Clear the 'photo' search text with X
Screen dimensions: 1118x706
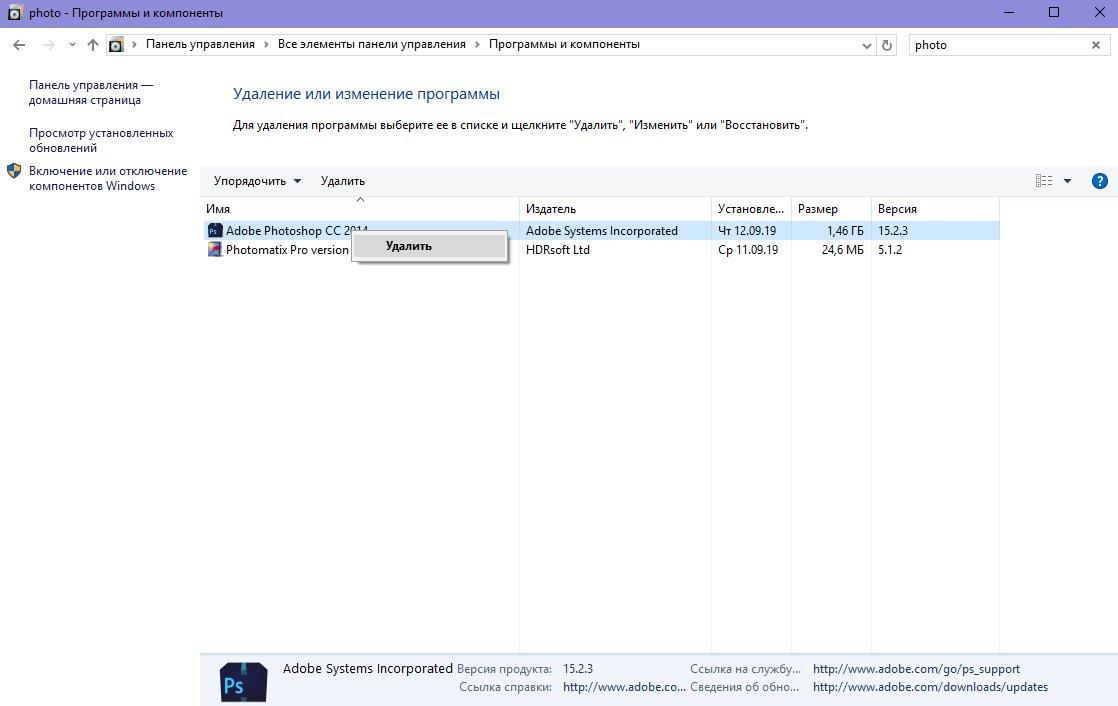[x=1096, y=45]
